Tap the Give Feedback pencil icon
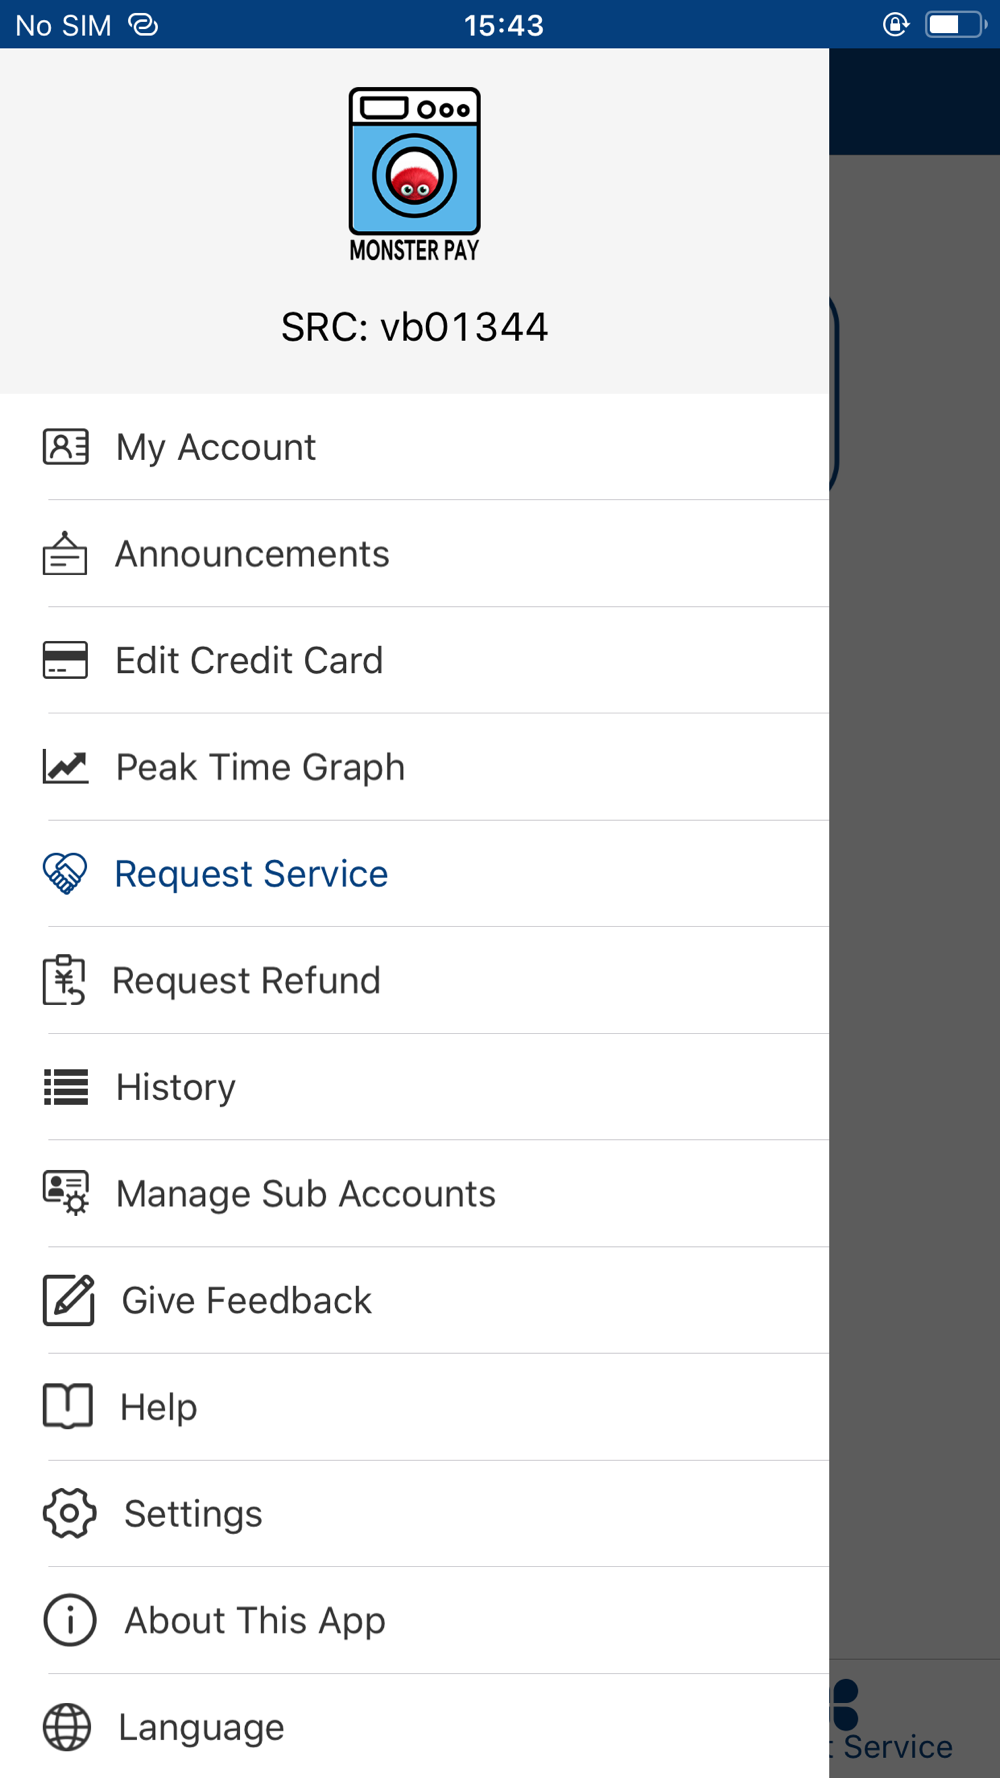The width and height of the screenshot is (1000, 1778). point(68,1300)
